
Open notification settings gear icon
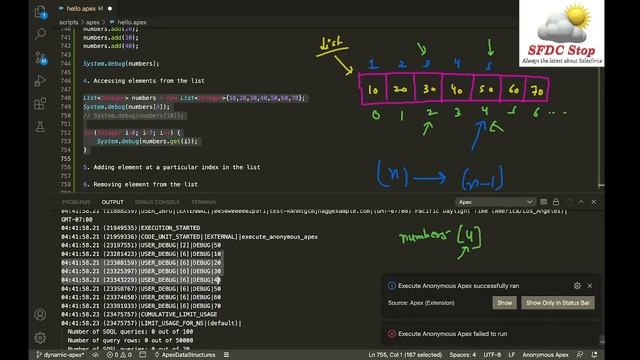pyautogui.click(x=577, y=286)
